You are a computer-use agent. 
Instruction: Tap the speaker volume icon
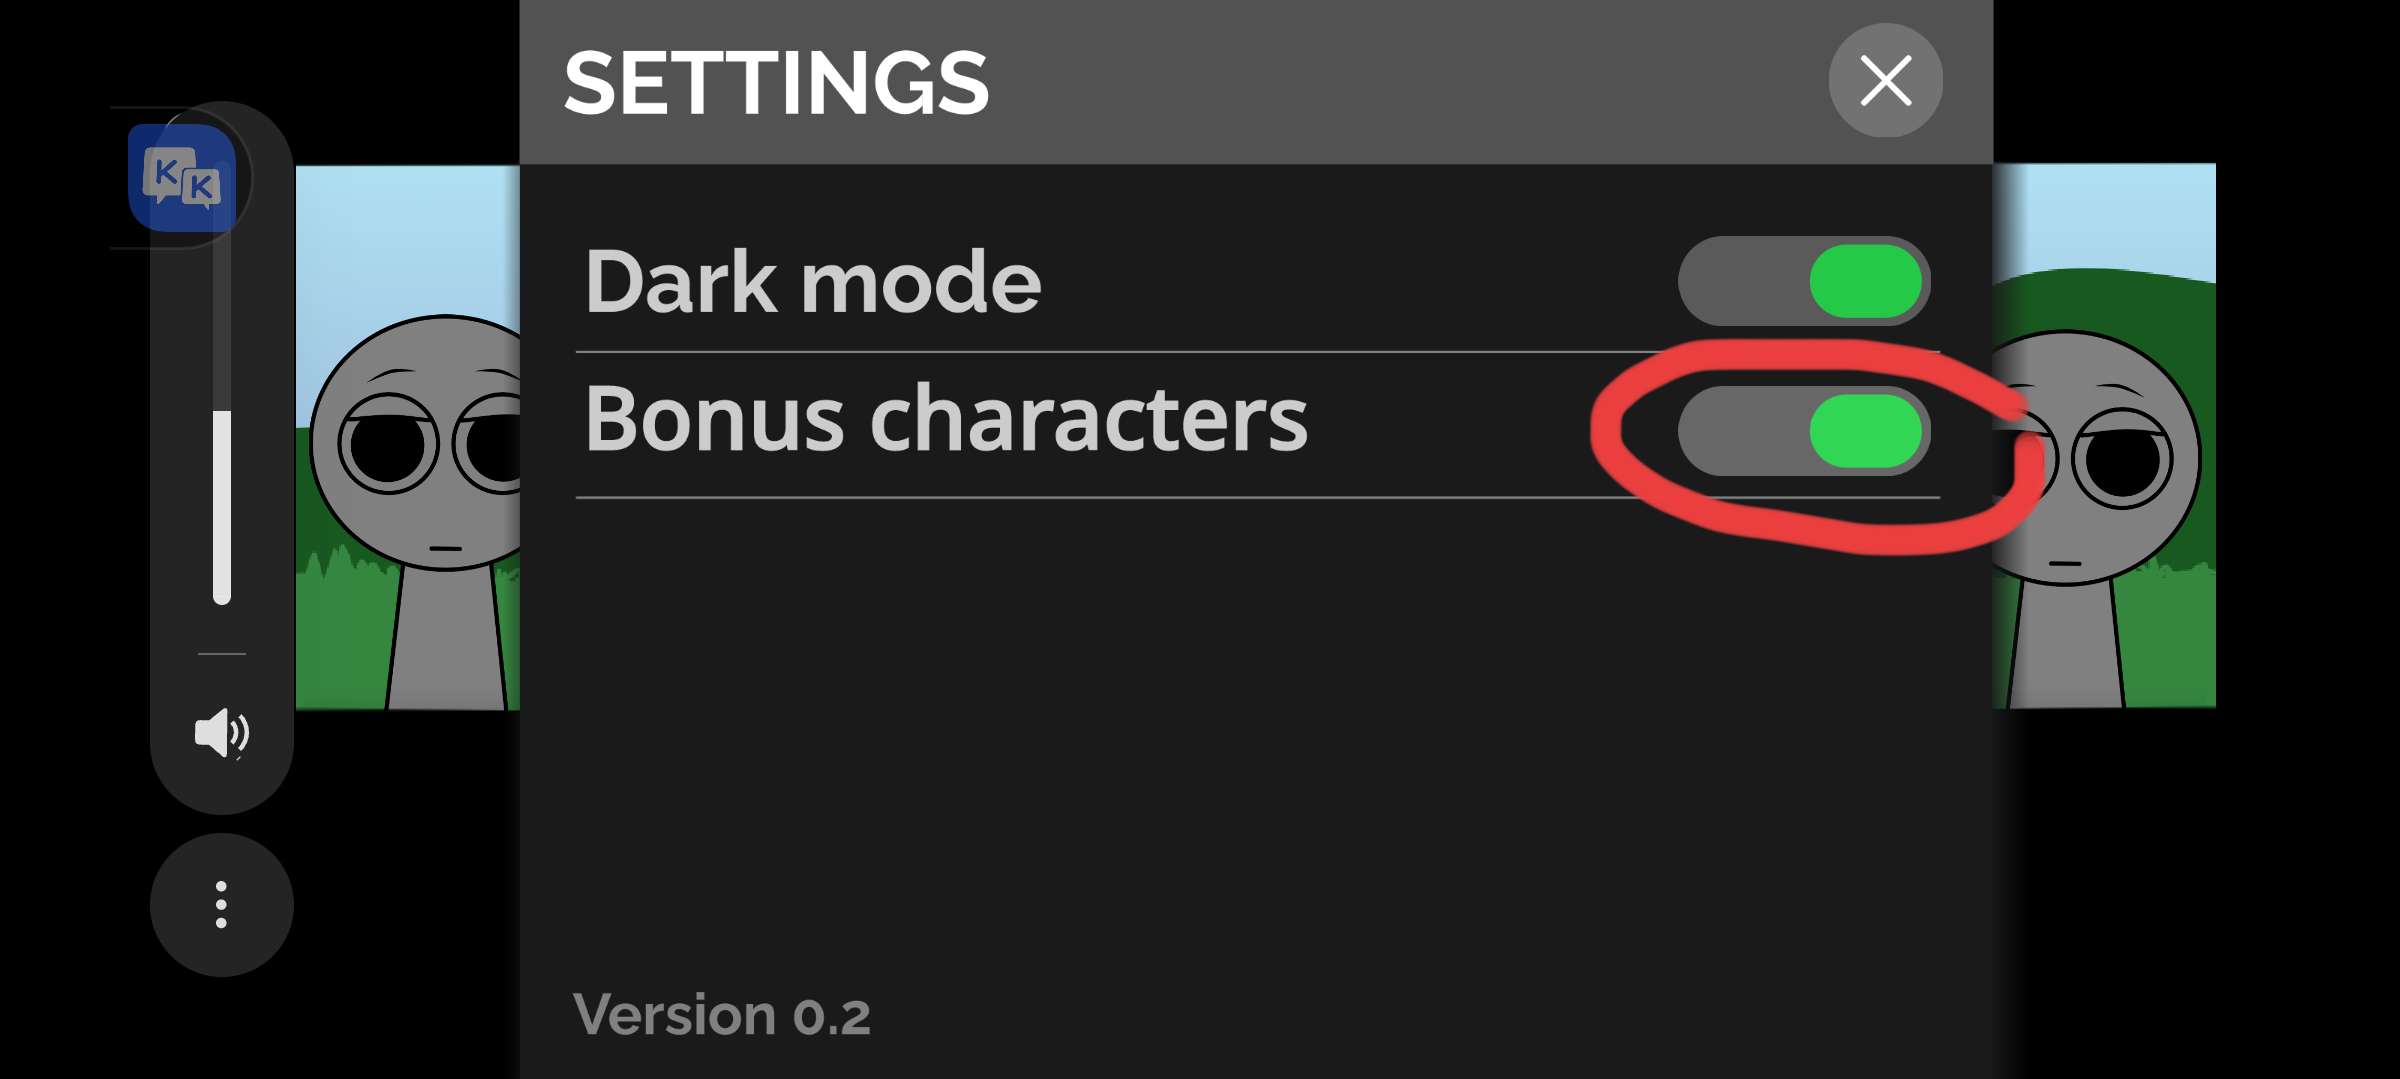(221, 733)
